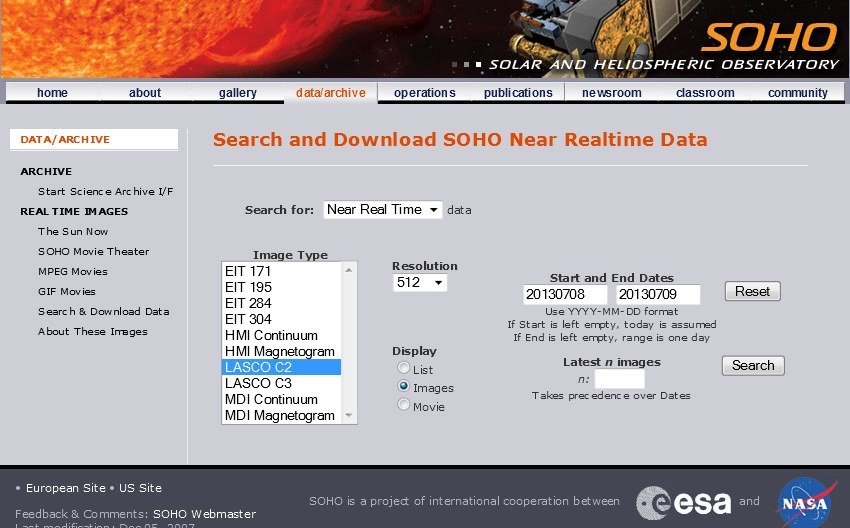Select LASCO C2 image type
Image resolution: width=850 pixels, height=528 pixels.
click(281, 367)
